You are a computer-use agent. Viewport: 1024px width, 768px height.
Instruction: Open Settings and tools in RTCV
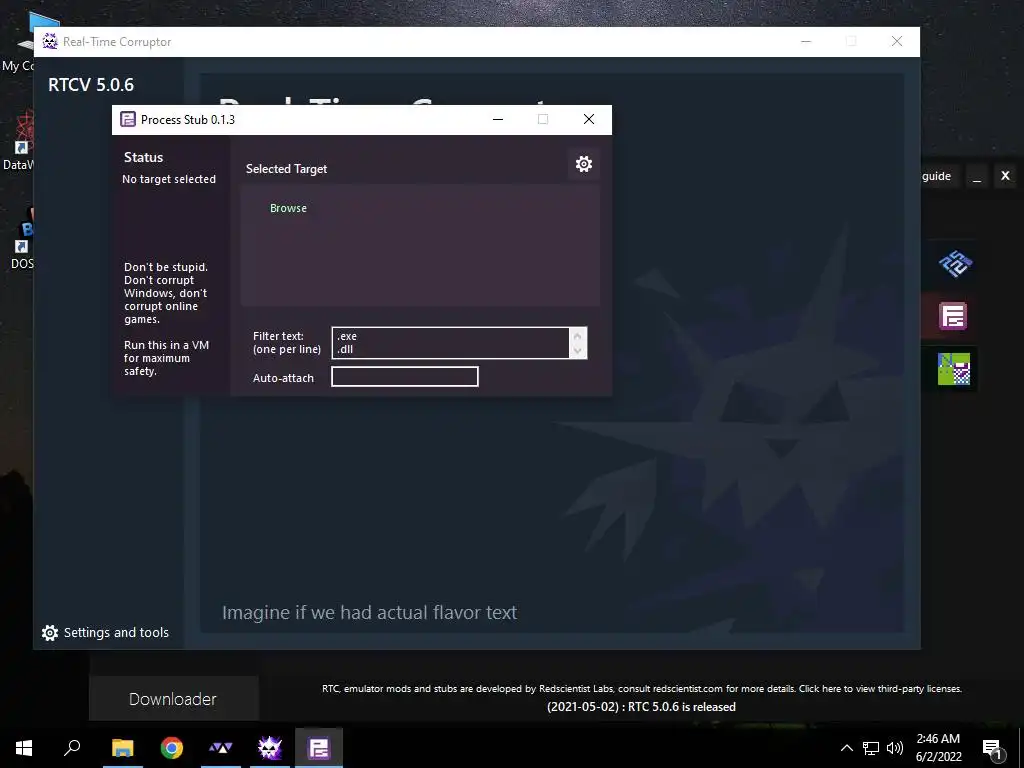[106, 632]
